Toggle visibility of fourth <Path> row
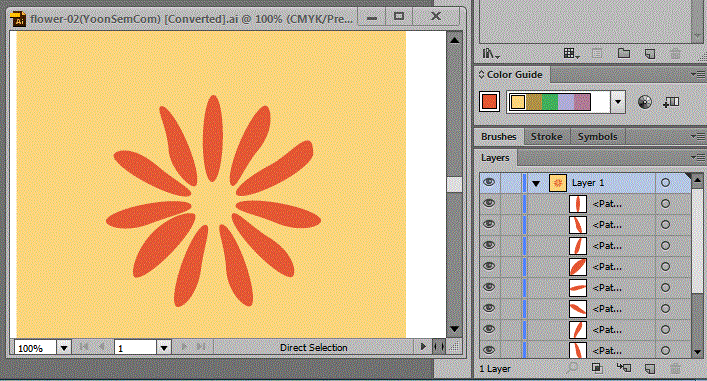The width and height of the screenshot is (707, 381). (489, 266)
